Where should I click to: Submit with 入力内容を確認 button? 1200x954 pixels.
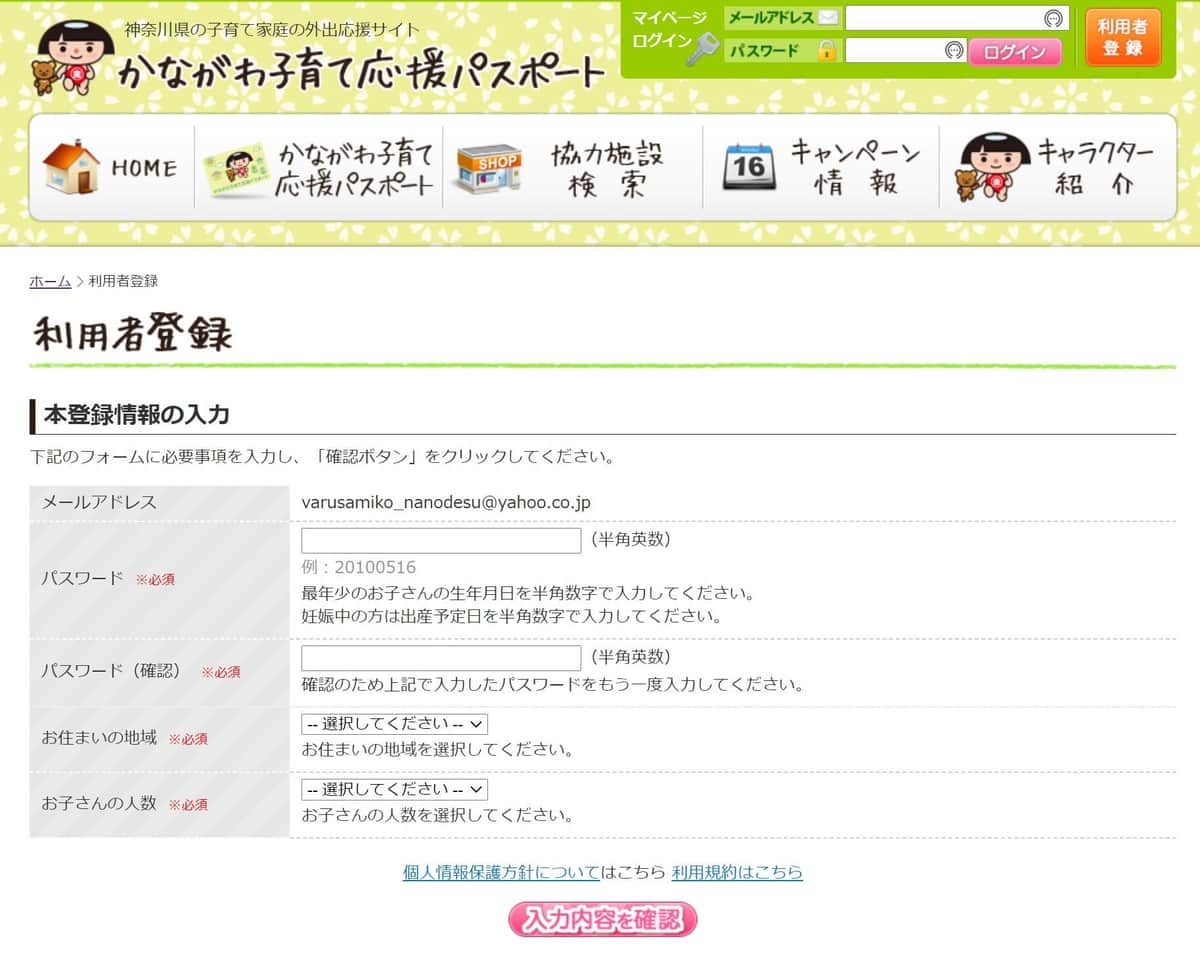pos(602,919)
